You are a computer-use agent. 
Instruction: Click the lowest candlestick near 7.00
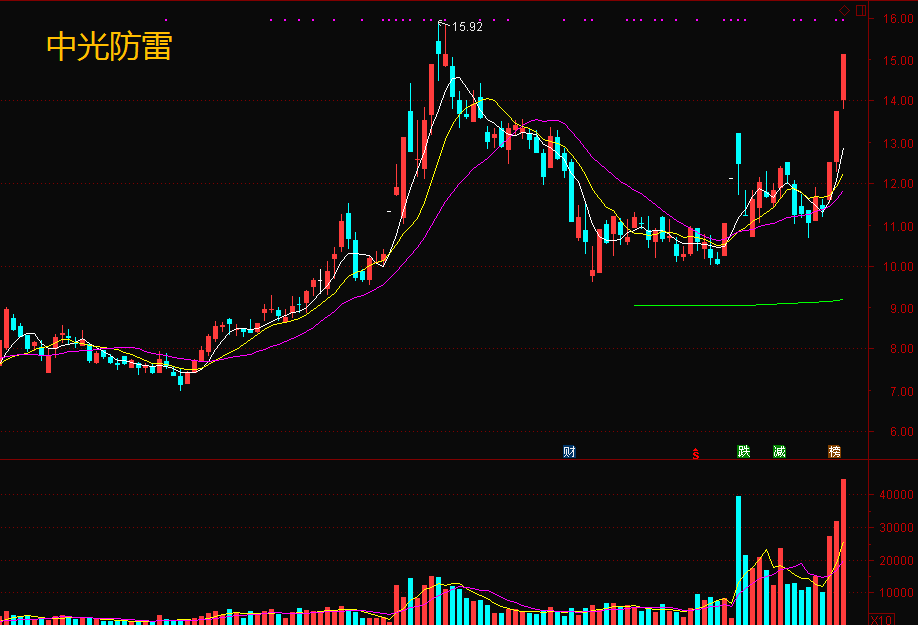[x=181, y=379]
